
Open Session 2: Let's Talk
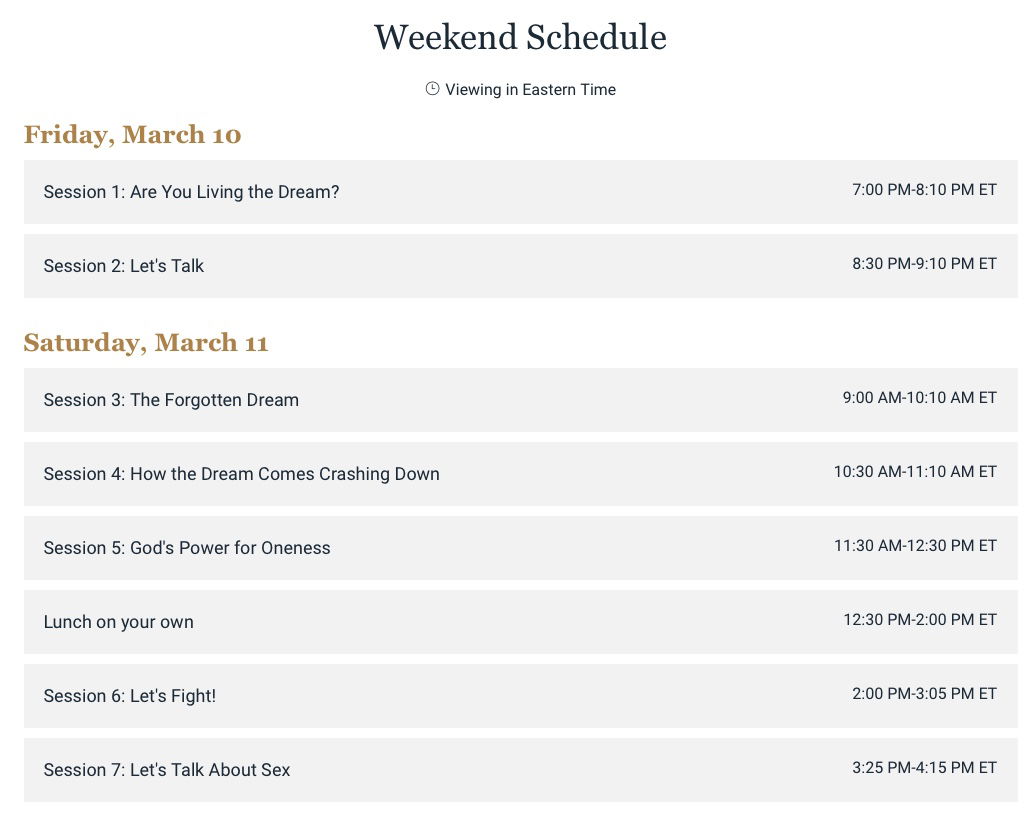click(x=521, y=266)
